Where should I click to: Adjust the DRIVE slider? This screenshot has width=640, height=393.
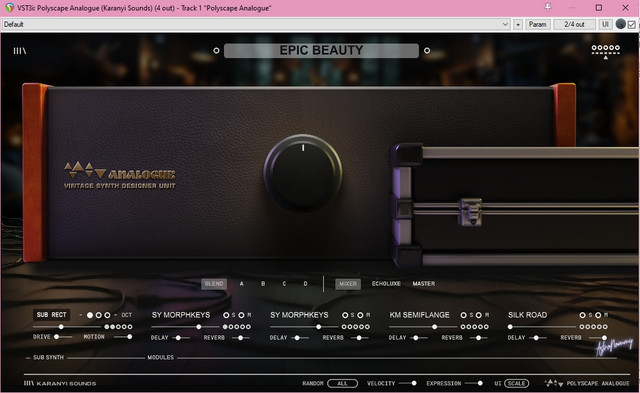[63, 337]
